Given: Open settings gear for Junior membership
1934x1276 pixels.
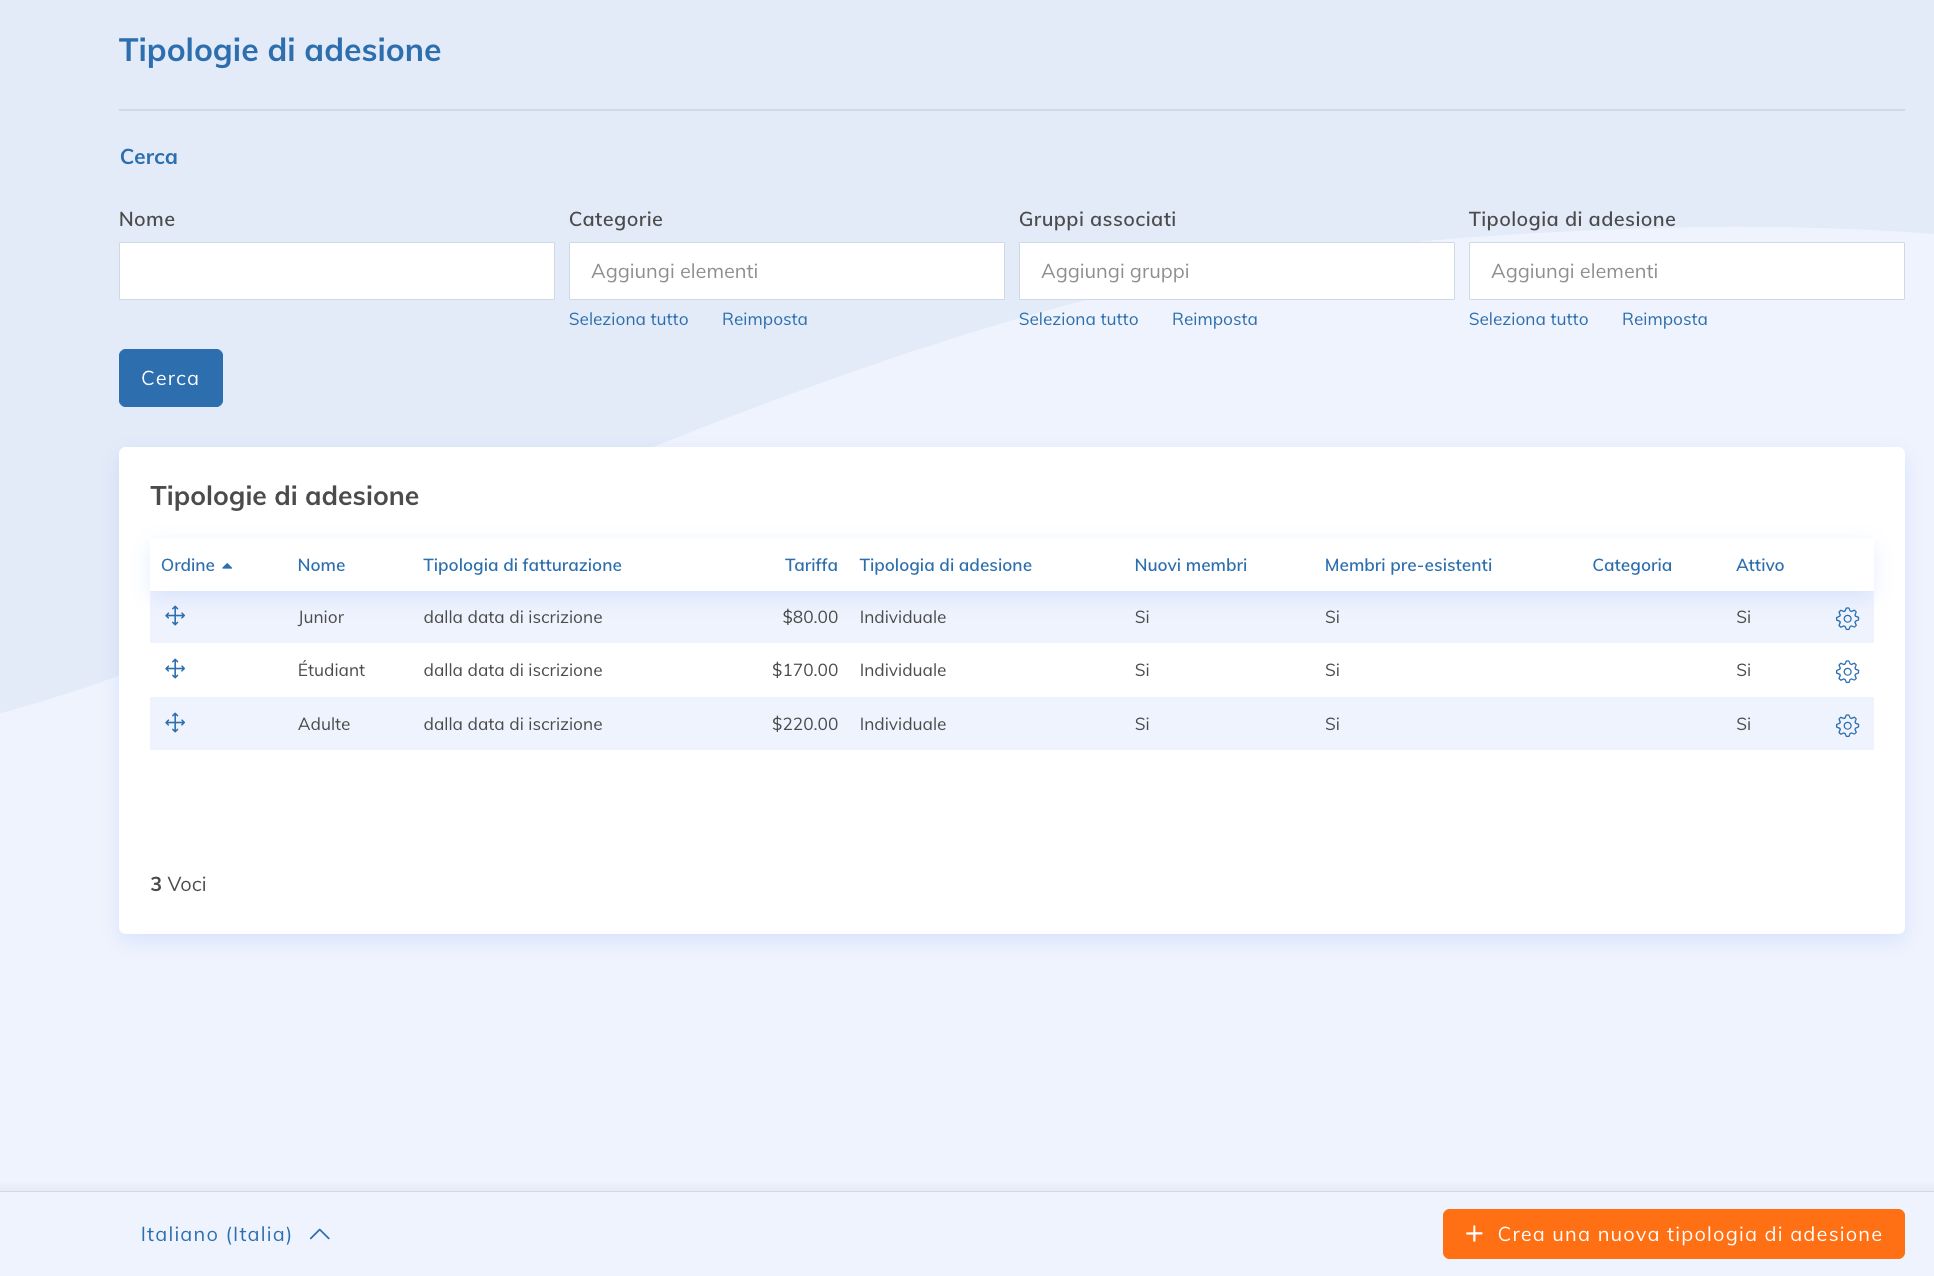Looking at the screenshot, I should click(x=1847, y=618).
